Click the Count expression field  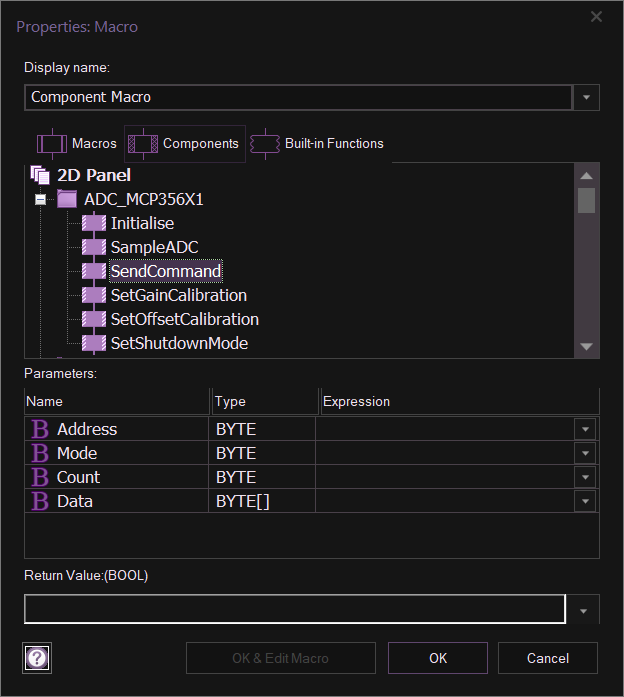[445, 477]
